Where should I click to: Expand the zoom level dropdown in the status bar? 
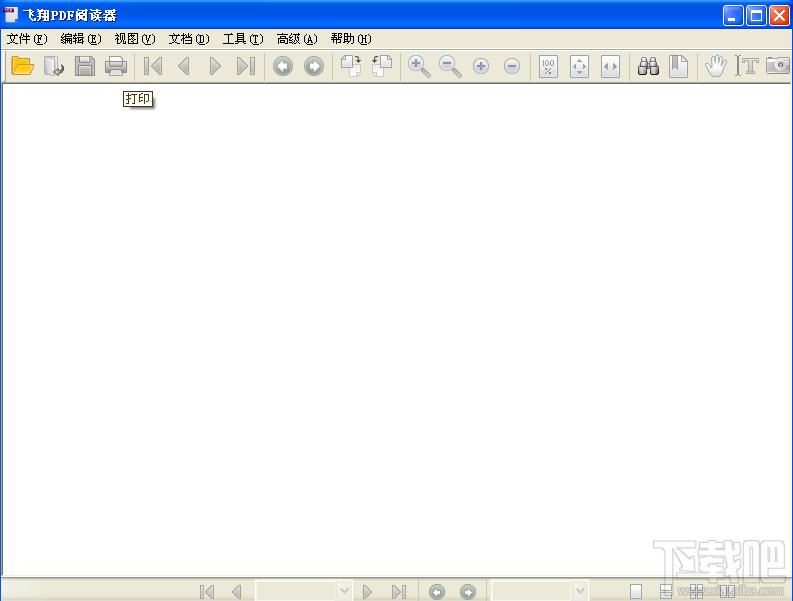[580, 590]
